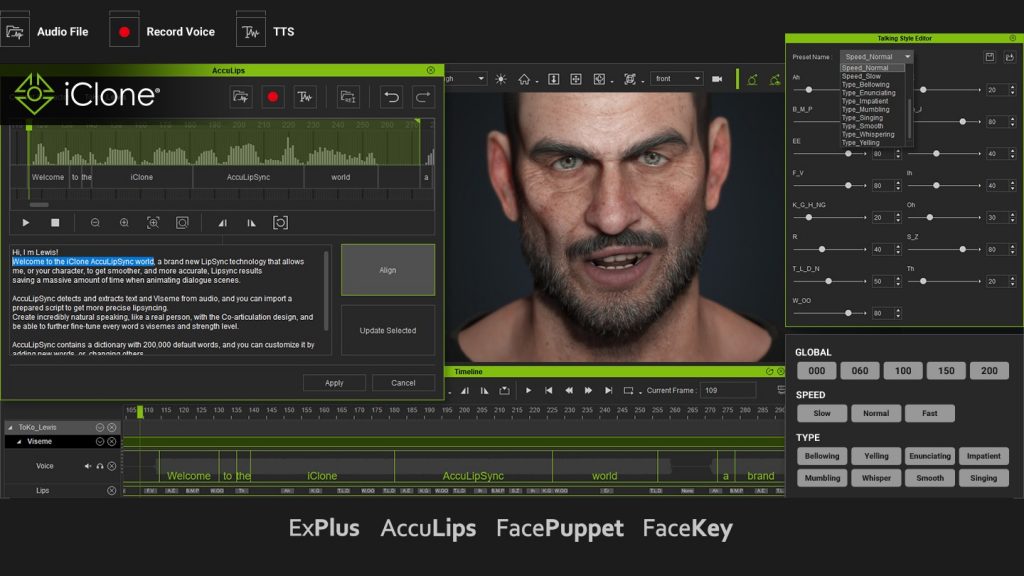Click the viewport Home view icon
The image size is (1024, 576).
524,79
